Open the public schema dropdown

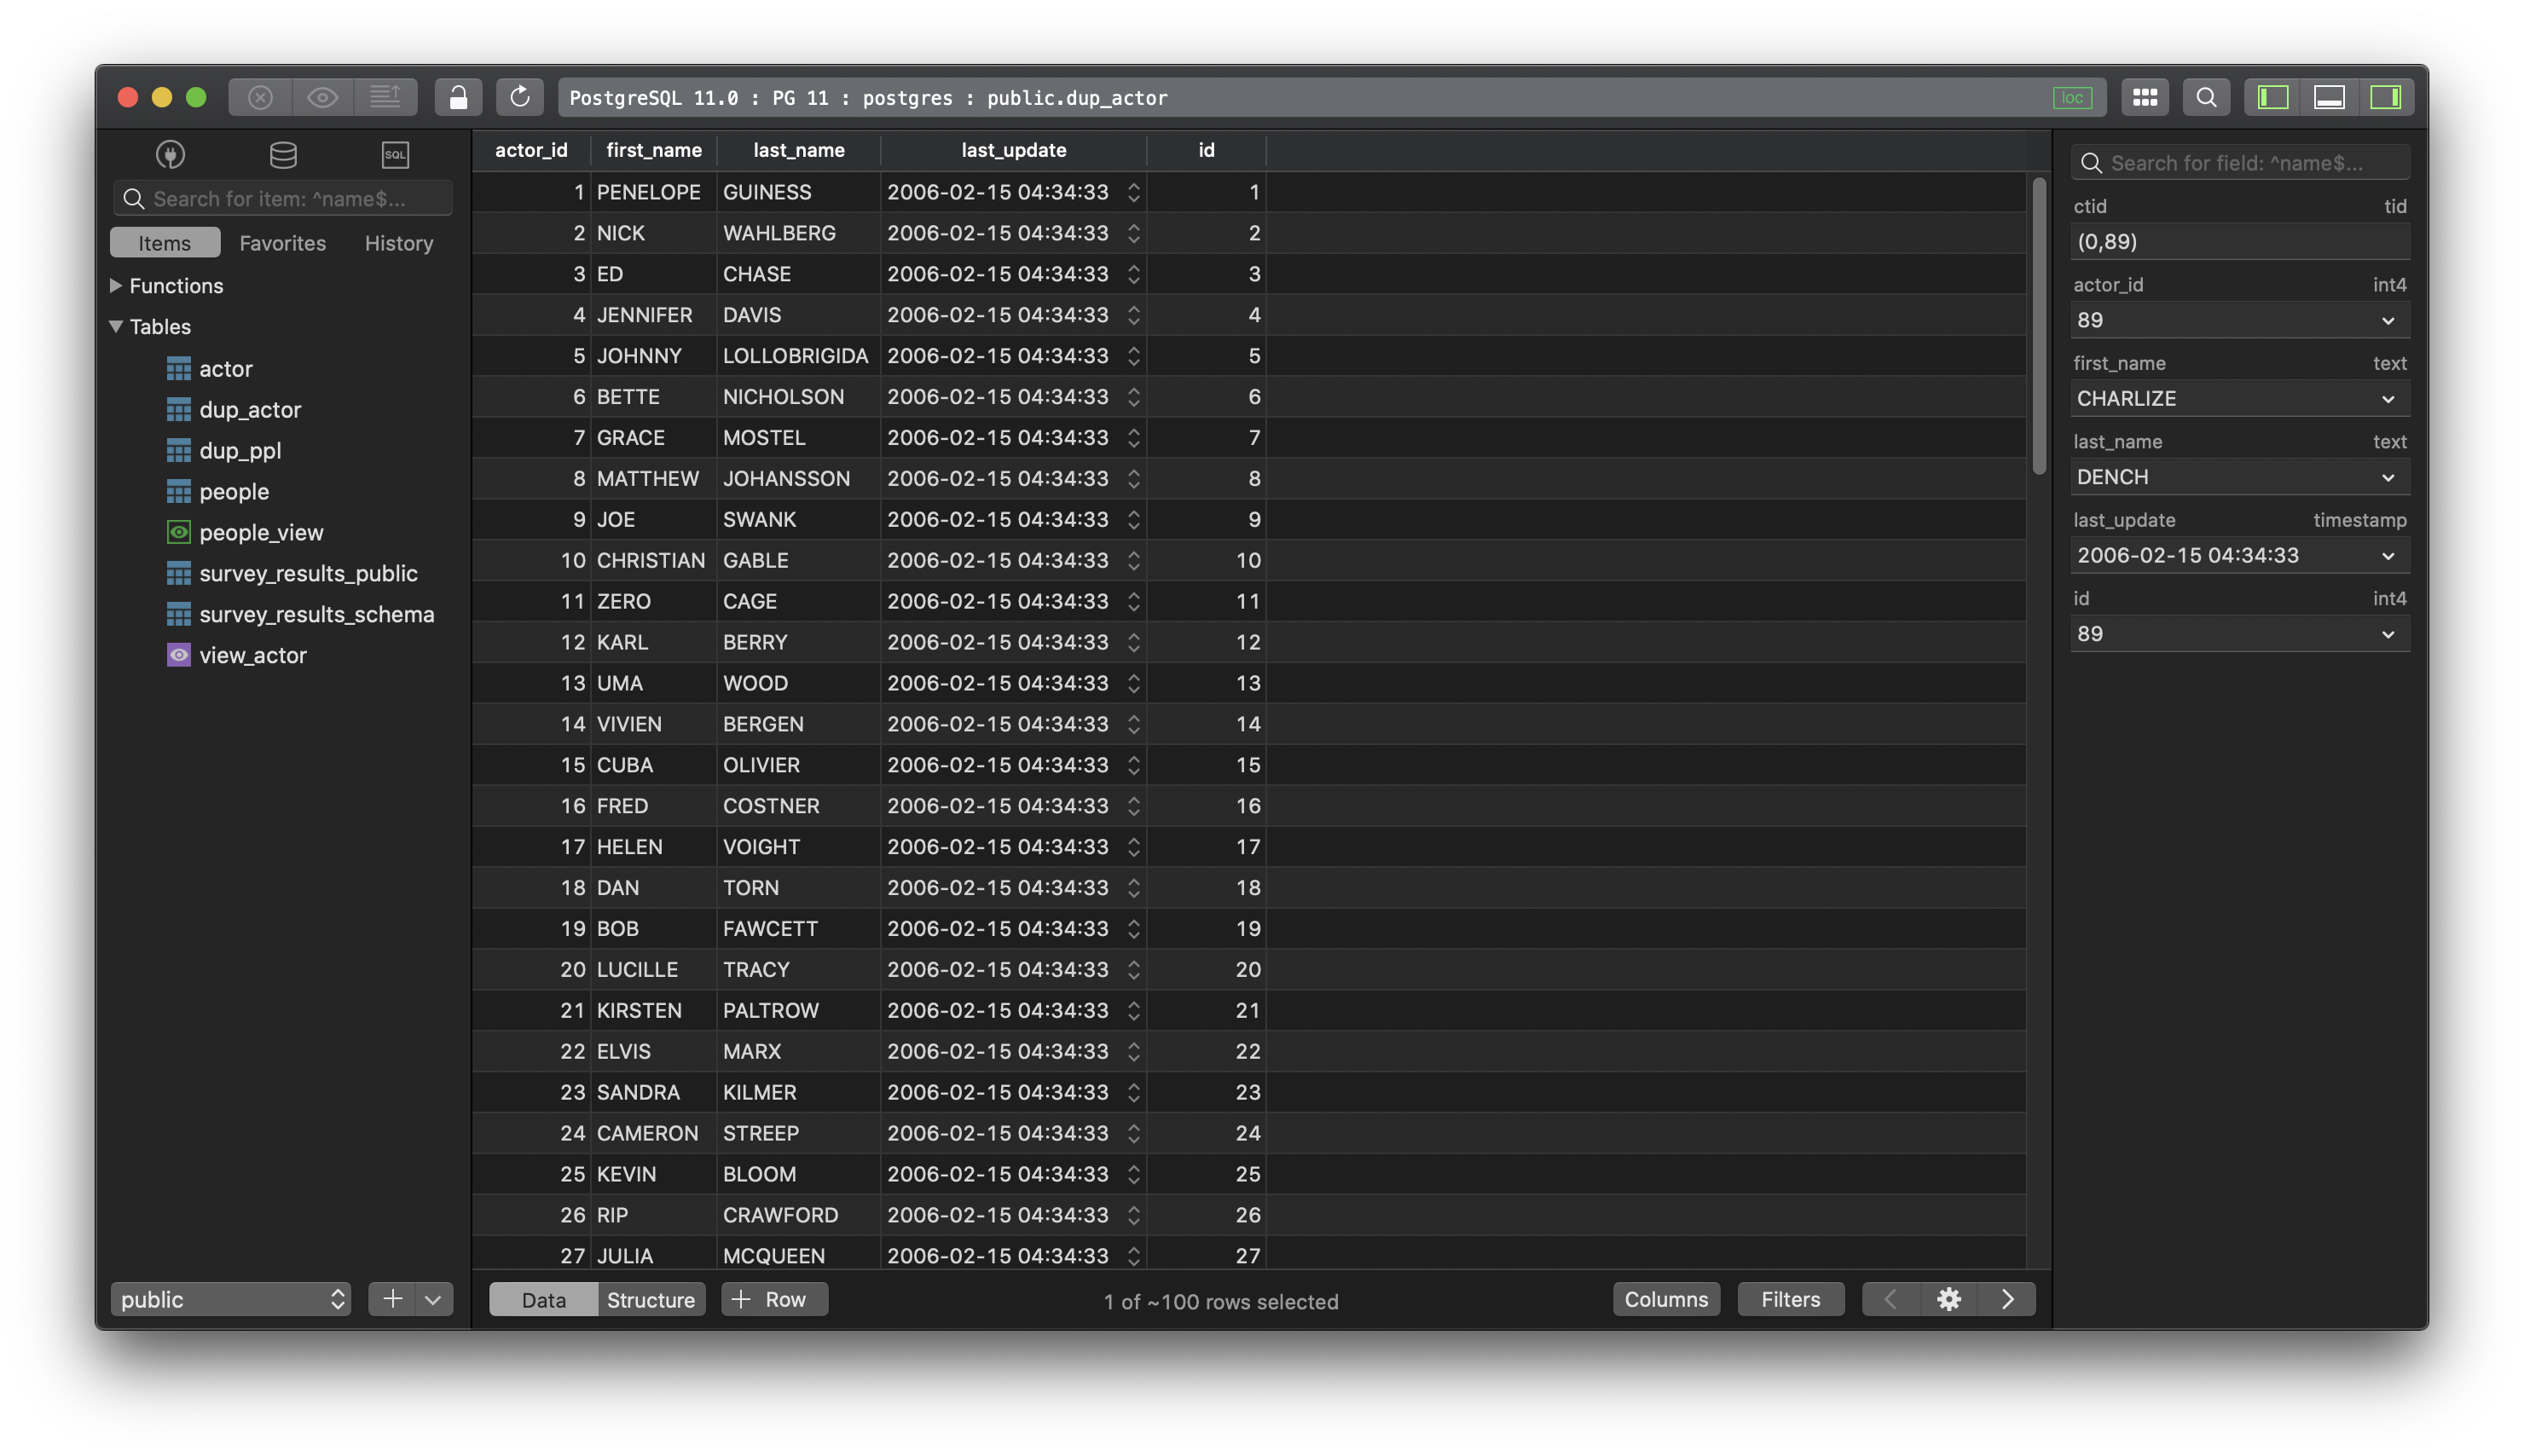pos(230,1299)
